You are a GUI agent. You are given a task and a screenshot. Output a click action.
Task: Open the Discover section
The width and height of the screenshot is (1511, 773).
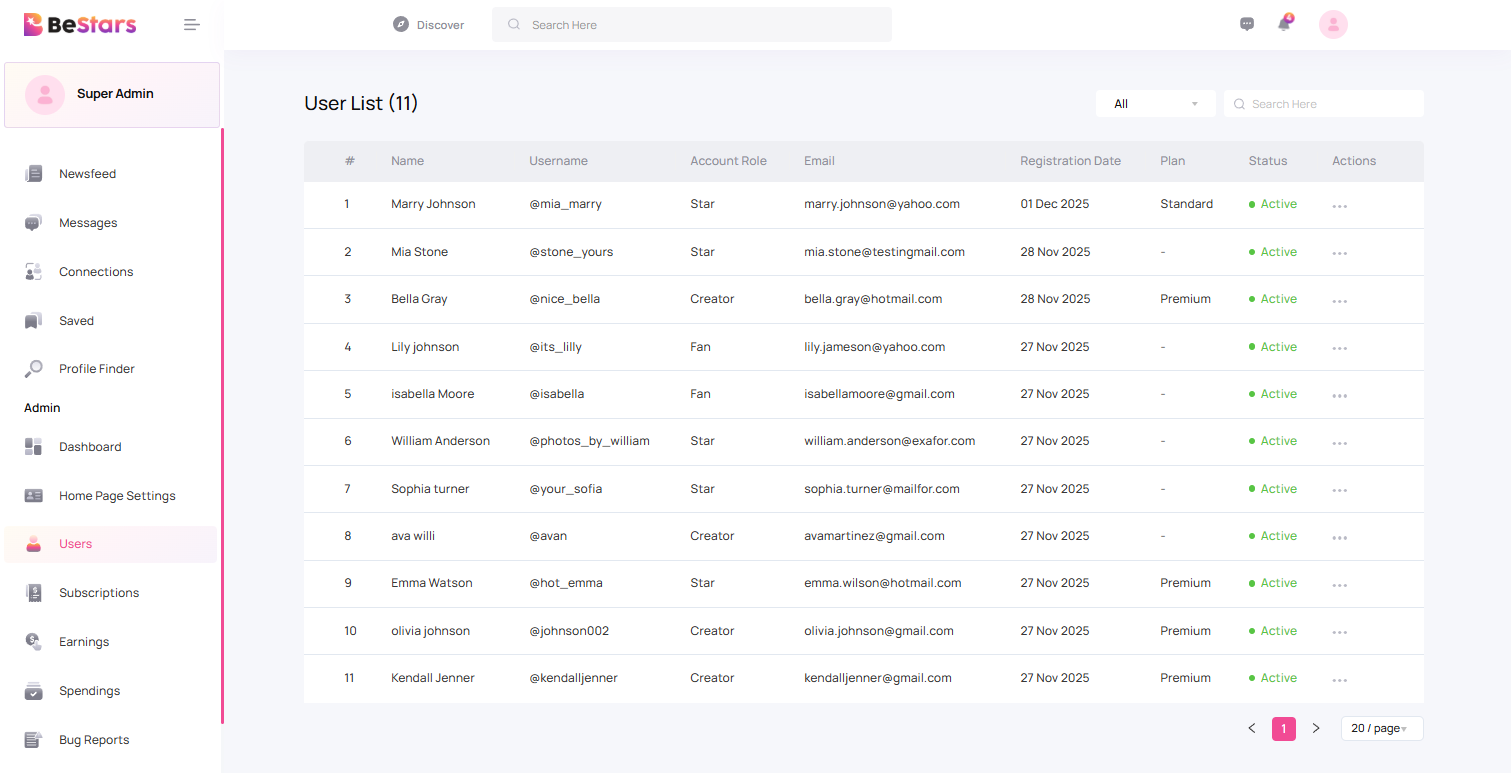click(x=428, y=24)
